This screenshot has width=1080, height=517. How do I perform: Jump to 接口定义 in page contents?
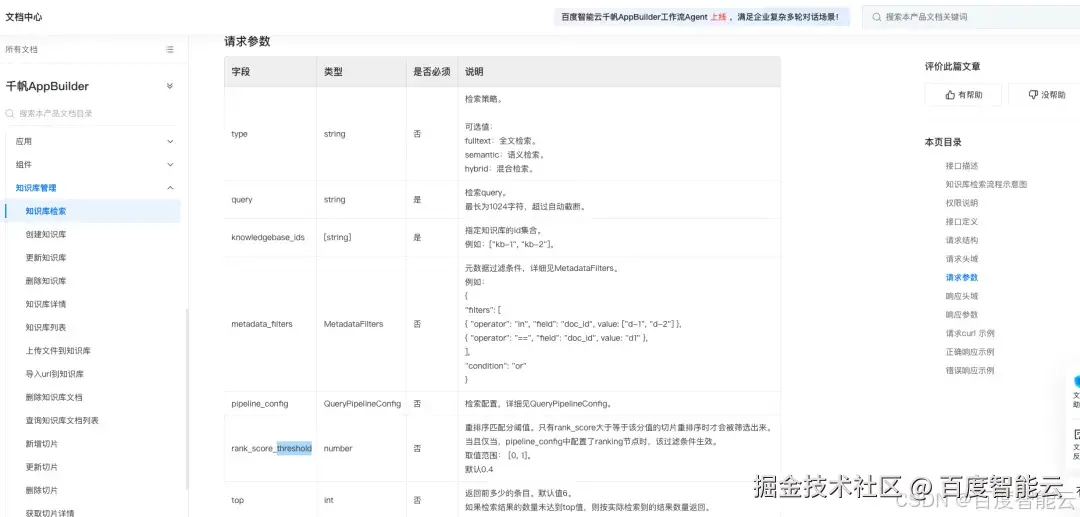click(962, 222)
